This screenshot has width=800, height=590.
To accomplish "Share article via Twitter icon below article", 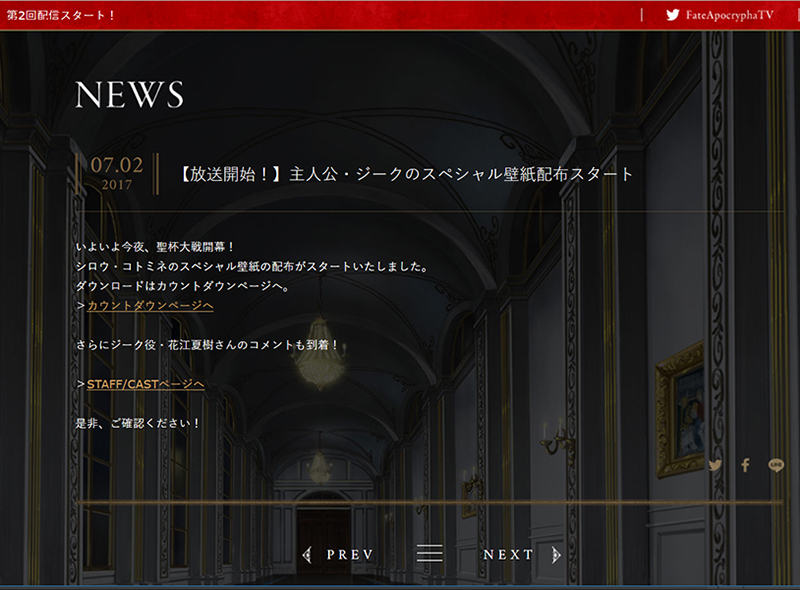I will coord(714,465).
